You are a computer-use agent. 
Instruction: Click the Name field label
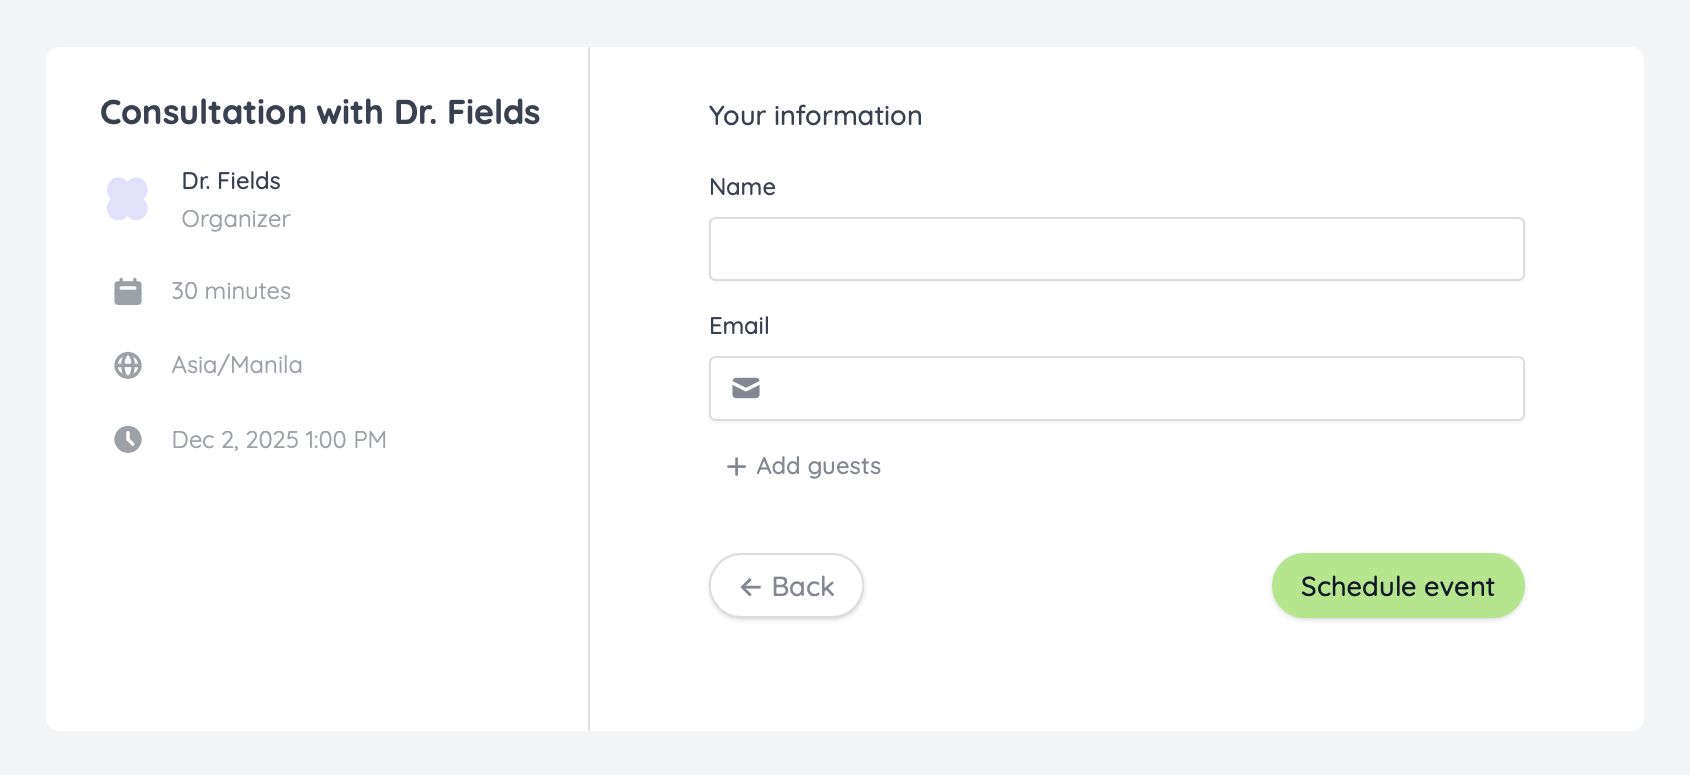click(x=742, y=187)
